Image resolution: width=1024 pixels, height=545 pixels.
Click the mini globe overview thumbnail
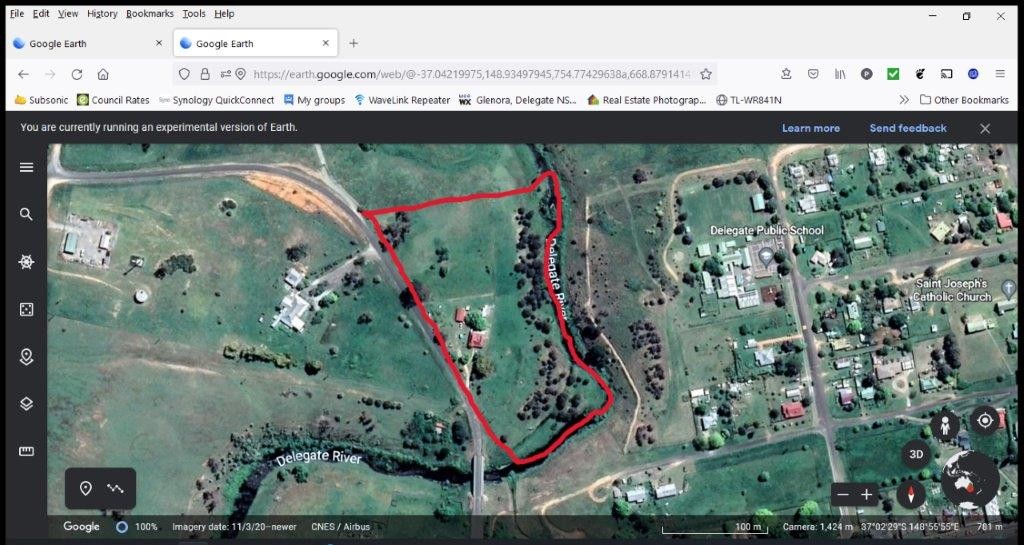(x=968, y=480)
